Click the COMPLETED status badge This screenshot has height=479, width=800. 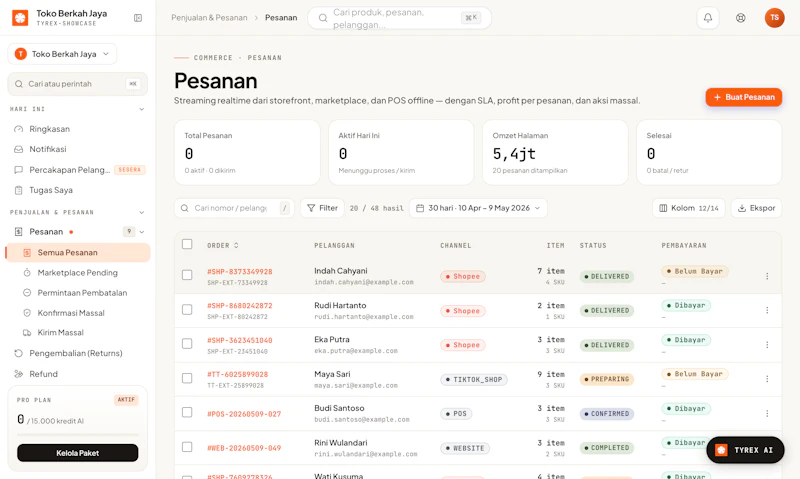pos(607,448)
